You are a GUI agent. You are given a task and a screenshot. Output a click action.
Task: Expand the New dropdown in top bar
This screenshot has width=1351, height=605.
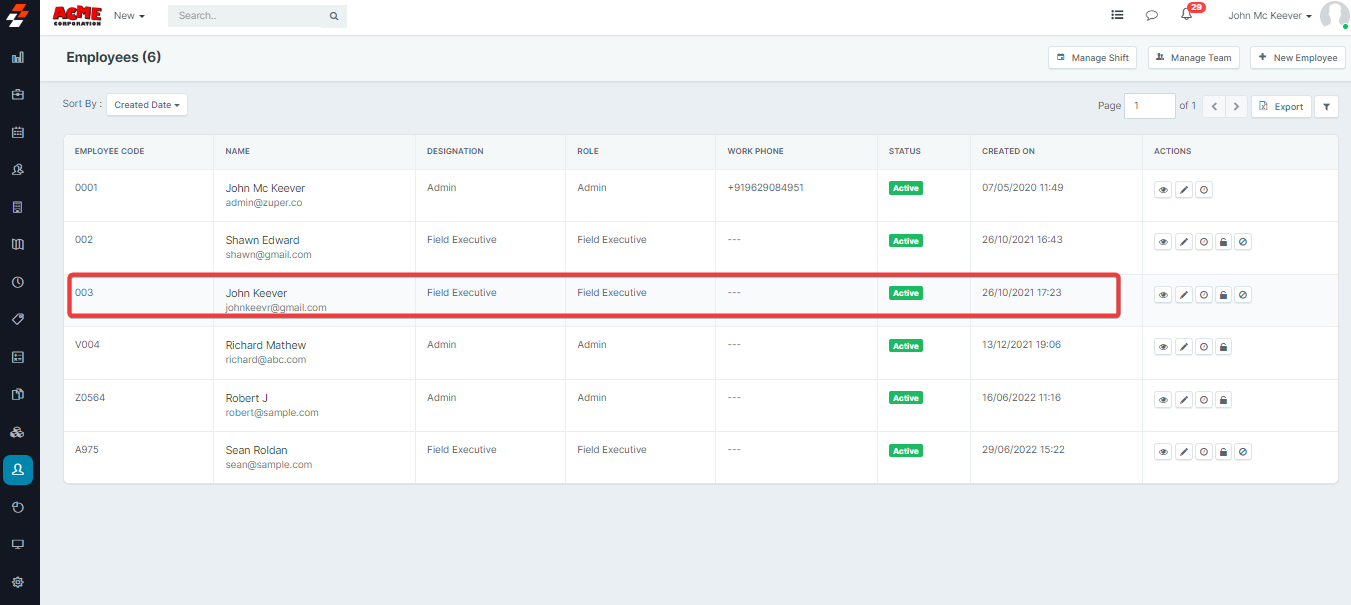click(x=129, y=16)
